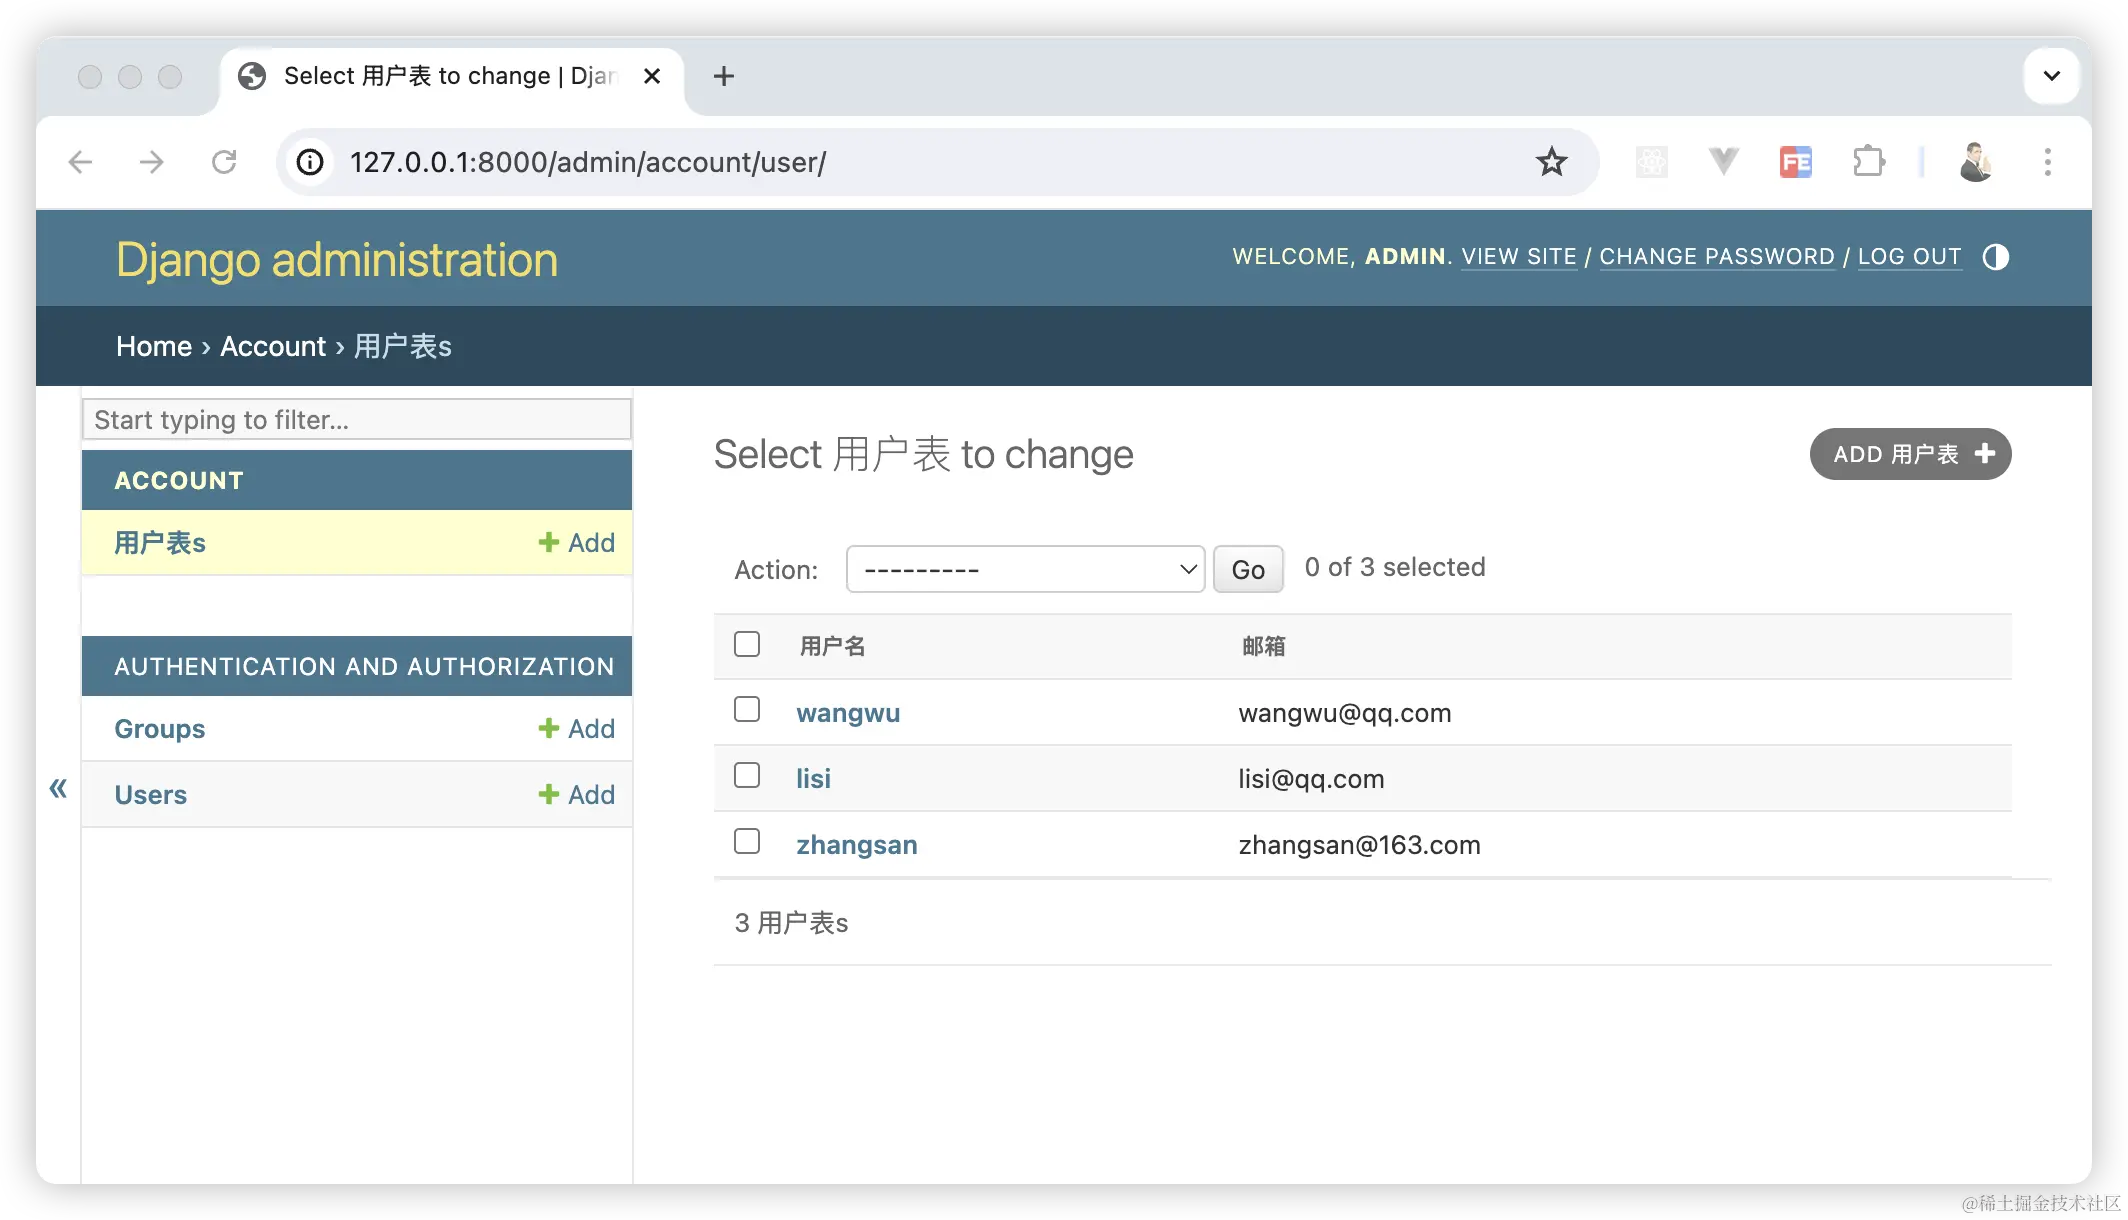The image size is (2128, 1220).
Task: Click the React devtools extension icon
Action: 1651,162
